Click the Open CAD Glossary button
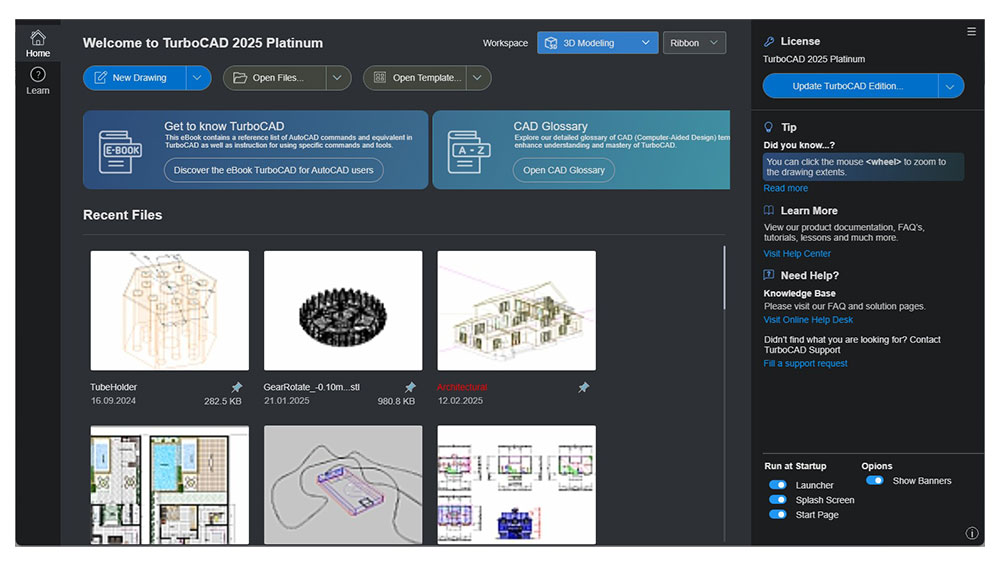Screen dimensions: 1000x565 [x=564, y=170]
